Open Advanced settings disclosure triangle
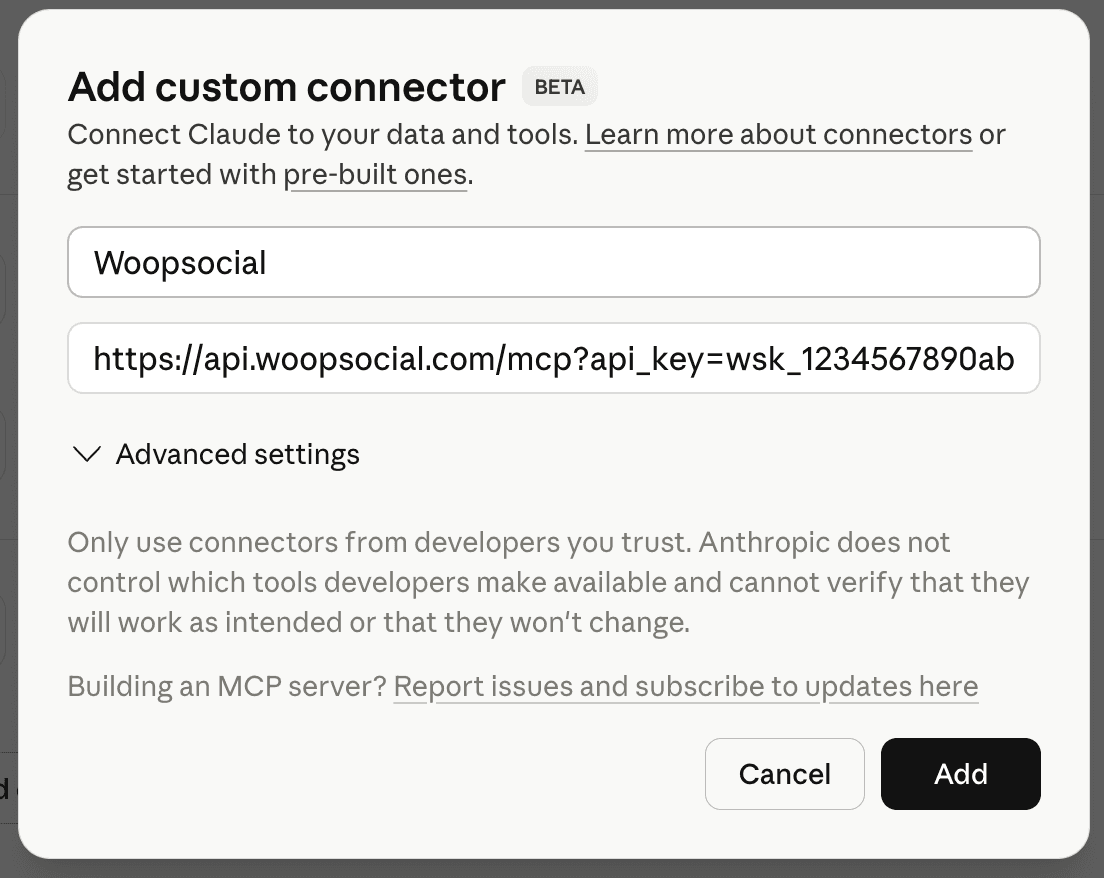The image size is (1104, 878). [86, 454]
